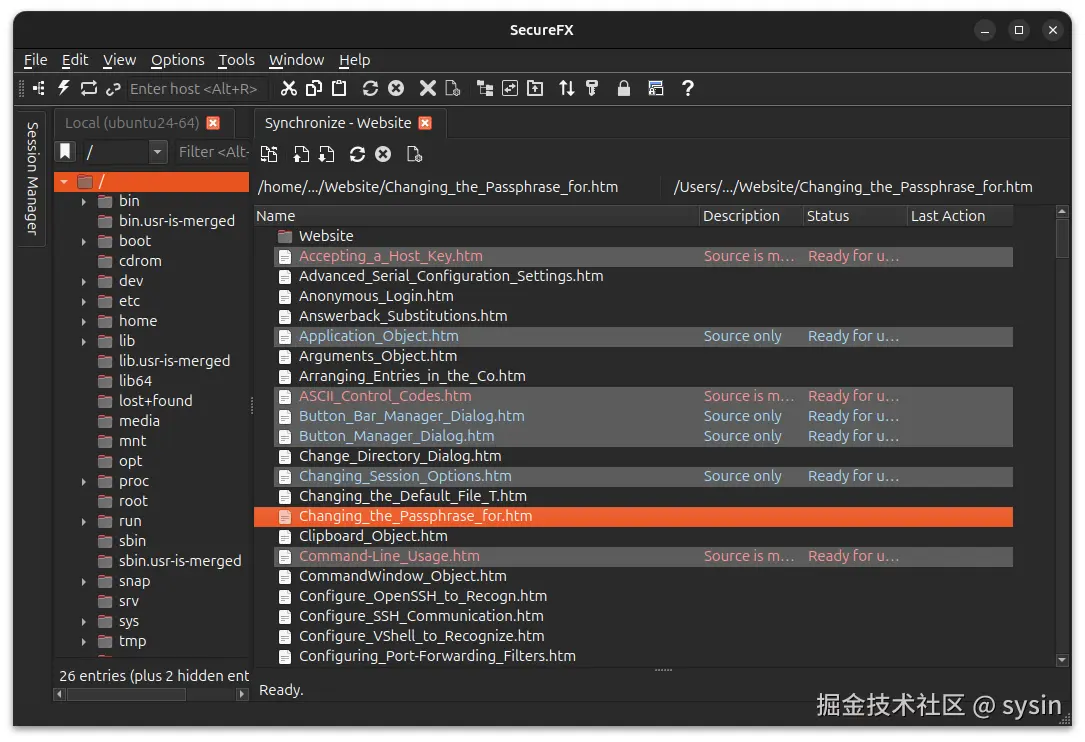This screenshot has height=742, width=1085.
Task: Open the Quick Connect lightning icon
Action: click(63, 88)
